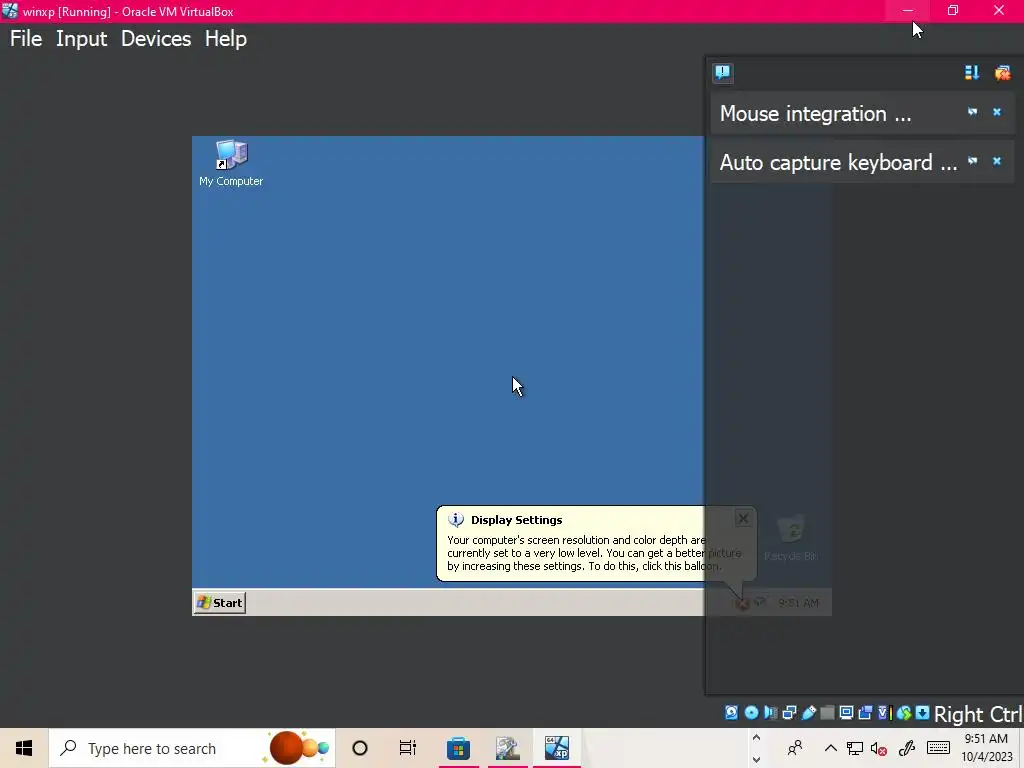Open the touch keyboard tray icon
The height and width of the screenshot is (768, 1024).
point(938,748)
